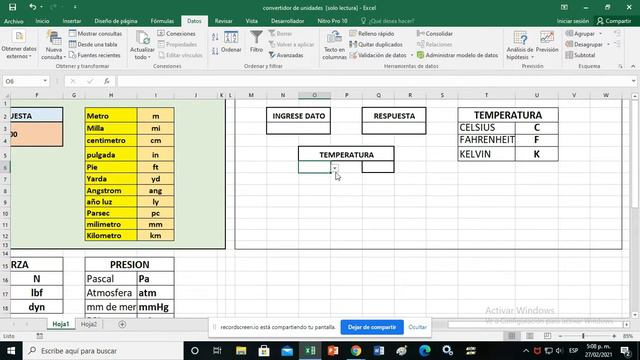Screen dimensions: 640x360
Task: Click the insert function fx icon
Action: pos(107,81)
